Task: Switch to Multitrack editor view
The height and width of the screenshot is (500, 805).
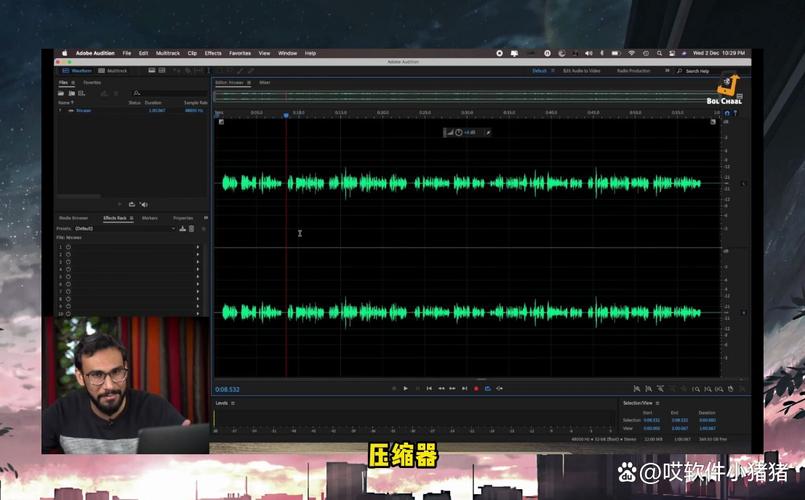Action: pyautogui.click(x=113, y=70)
